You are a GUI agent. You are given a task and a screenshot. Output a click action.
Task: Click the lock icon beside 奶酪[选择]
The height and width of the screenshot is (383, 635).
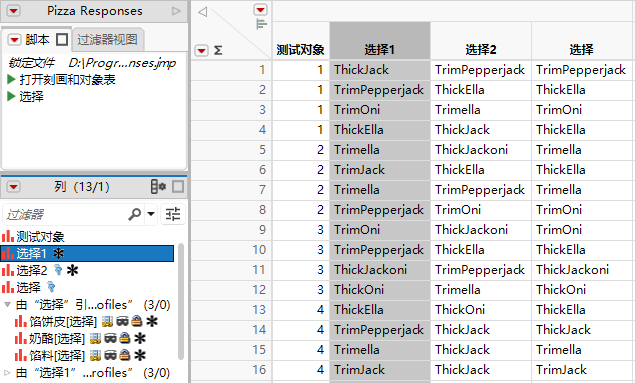[x=125, y=338]
